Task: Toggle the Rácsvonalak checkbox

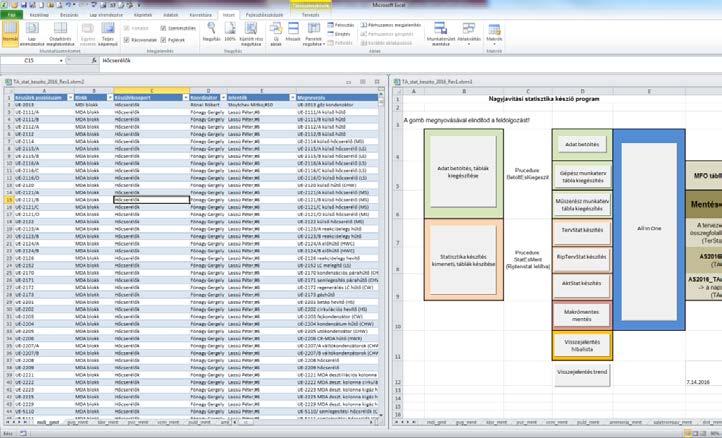Action: click(127, 40)
